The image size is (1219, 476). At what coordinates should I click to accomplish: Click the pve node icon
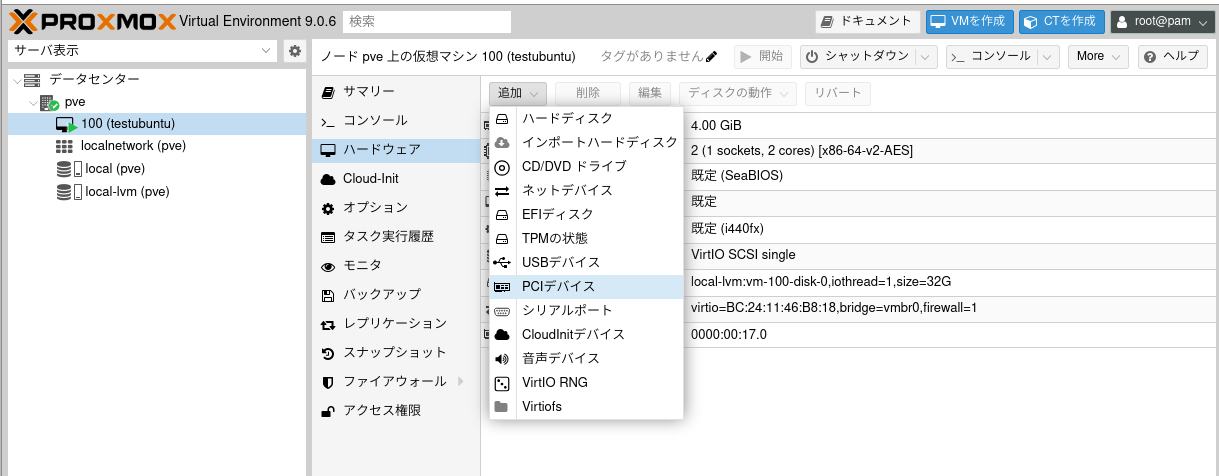(49, 102)
